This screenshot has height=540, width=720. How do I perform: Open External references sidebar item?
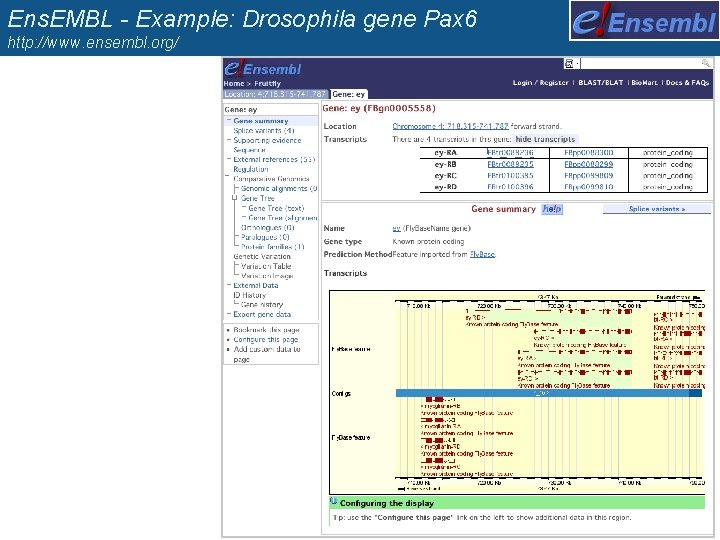pos(274,159)
